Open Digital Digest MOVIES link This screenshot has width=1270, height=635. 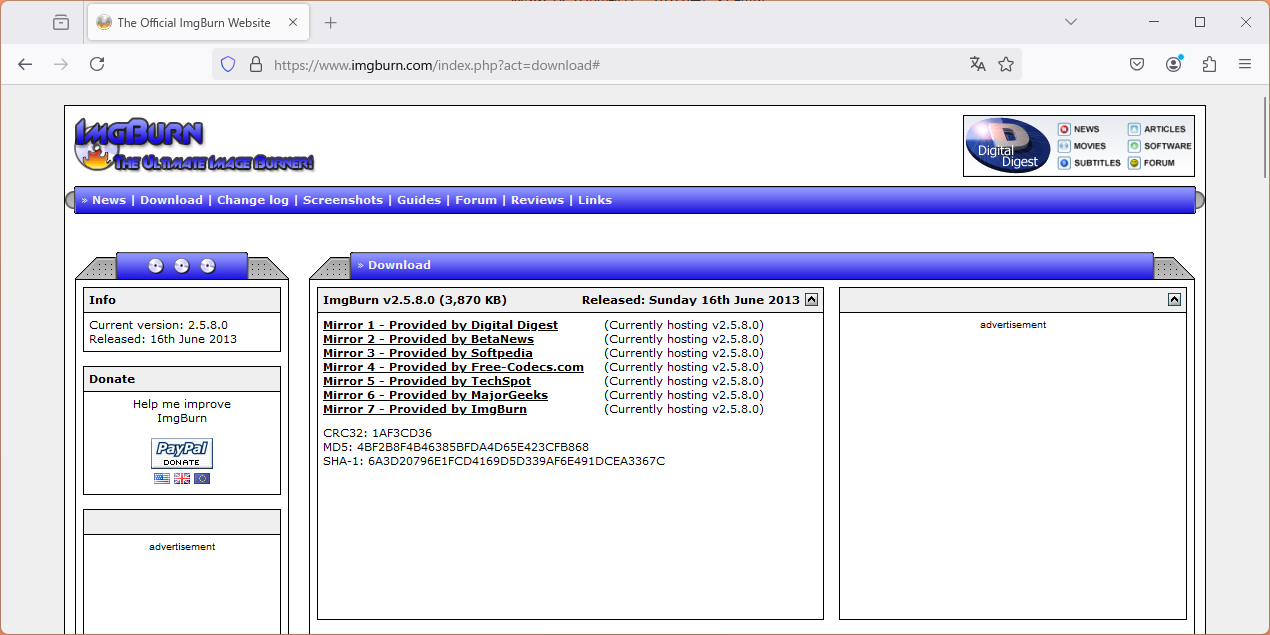click(x=1081, y=146)
